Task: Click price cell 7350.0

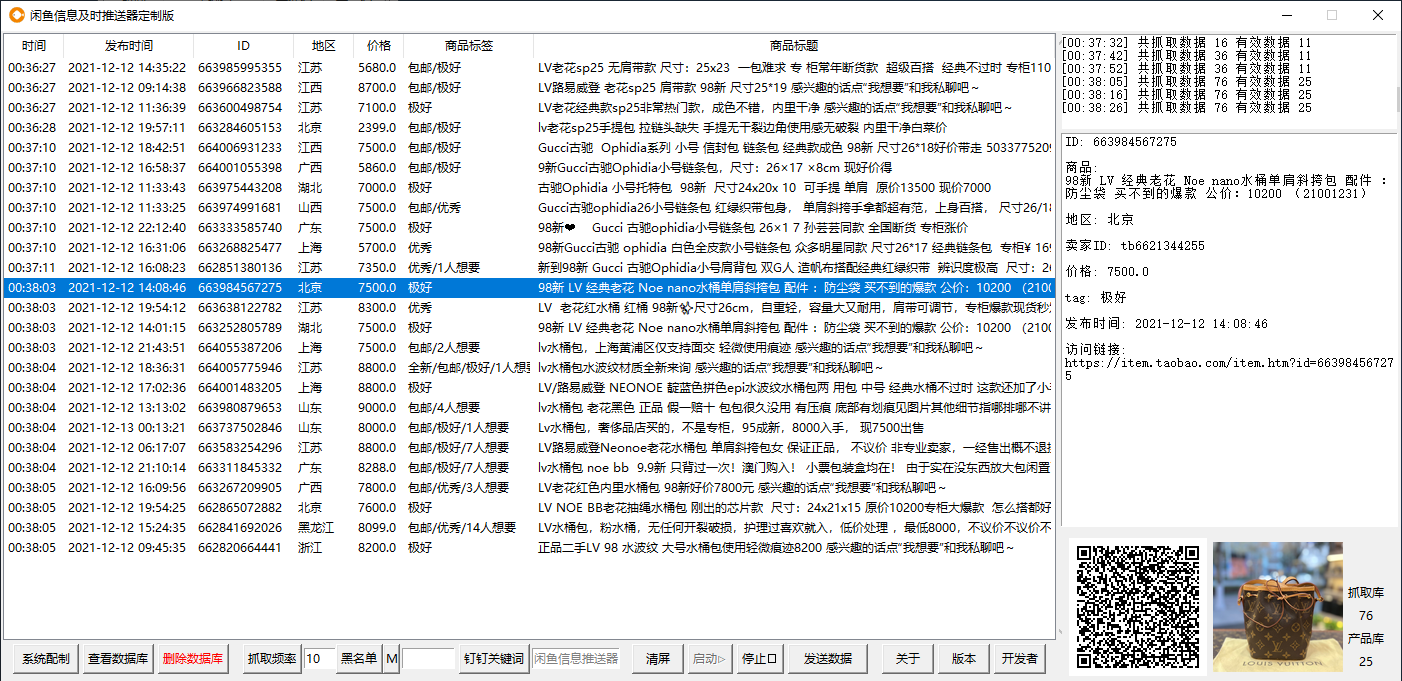Action: click(378, 268)
